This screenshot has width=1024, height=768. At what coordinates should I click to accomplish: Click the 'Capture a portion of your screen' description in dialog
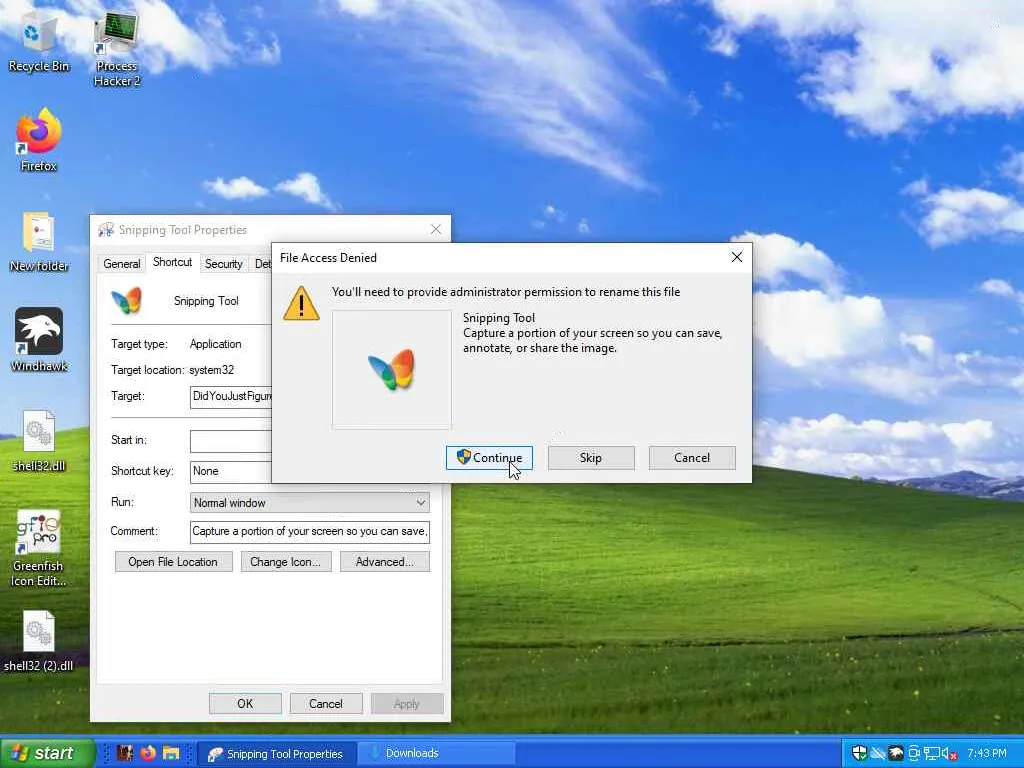point(593,340)
